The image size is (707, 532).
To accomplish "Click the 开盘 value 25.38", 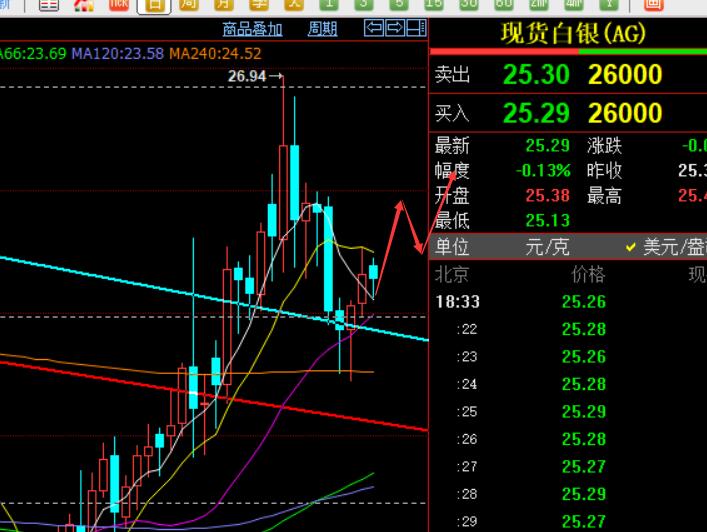I will (x=547, y=196).
